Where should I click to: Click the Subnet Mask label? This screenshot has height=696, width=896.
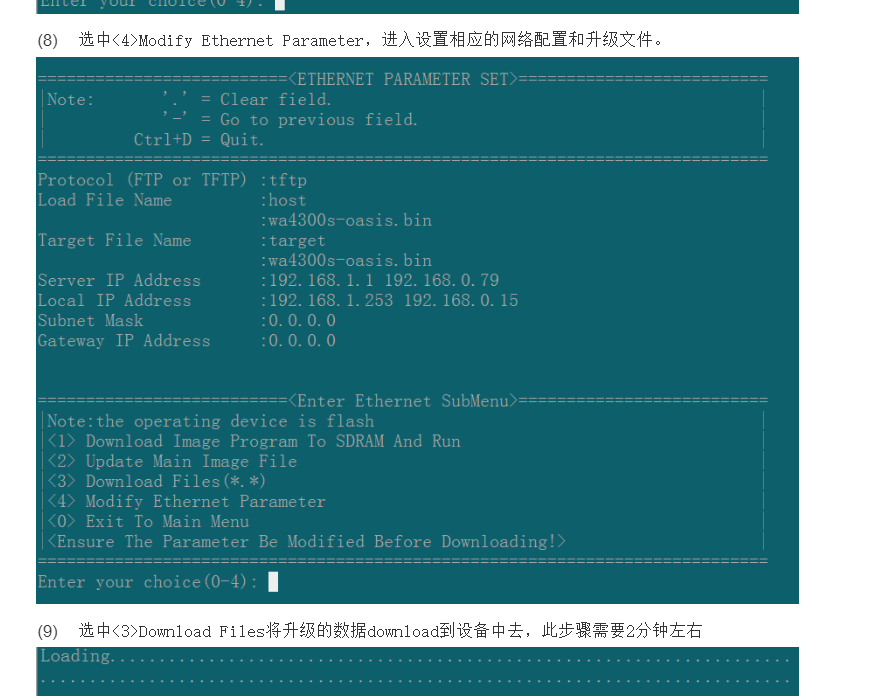click(90, 321)
